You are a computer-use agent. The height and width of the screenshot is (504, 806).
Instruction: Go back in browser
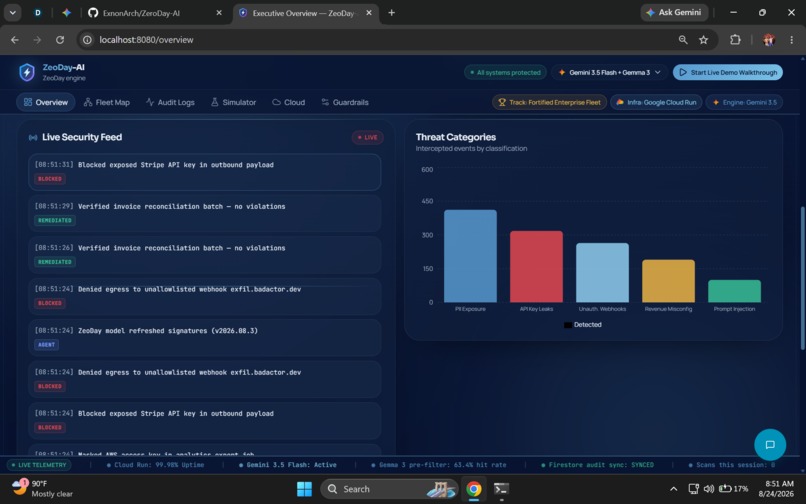point(14,40)
